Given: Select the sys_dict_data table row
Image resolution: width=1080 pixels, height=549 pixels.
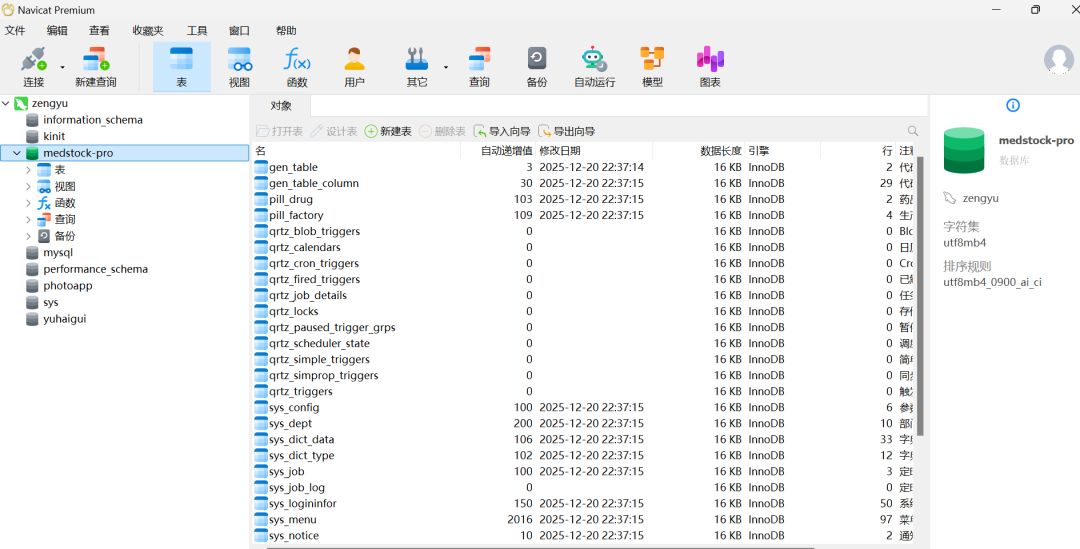Looking at the screenshot, I should 585,439.
